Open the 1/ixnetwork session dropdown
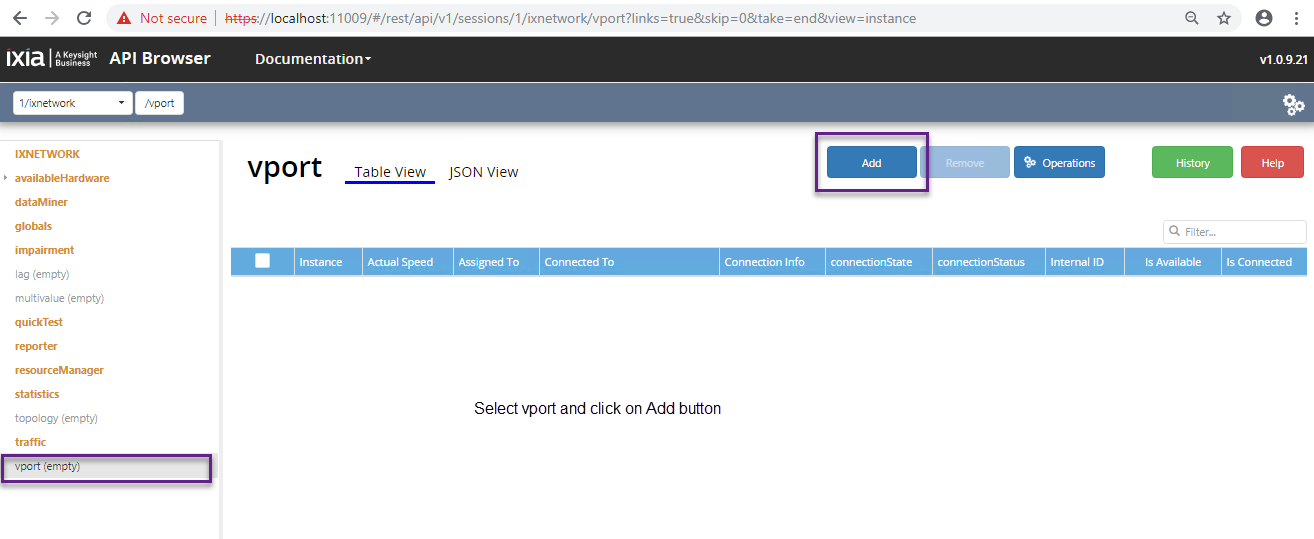Screen dimensions: 1314x539 (x=72, y=103)
